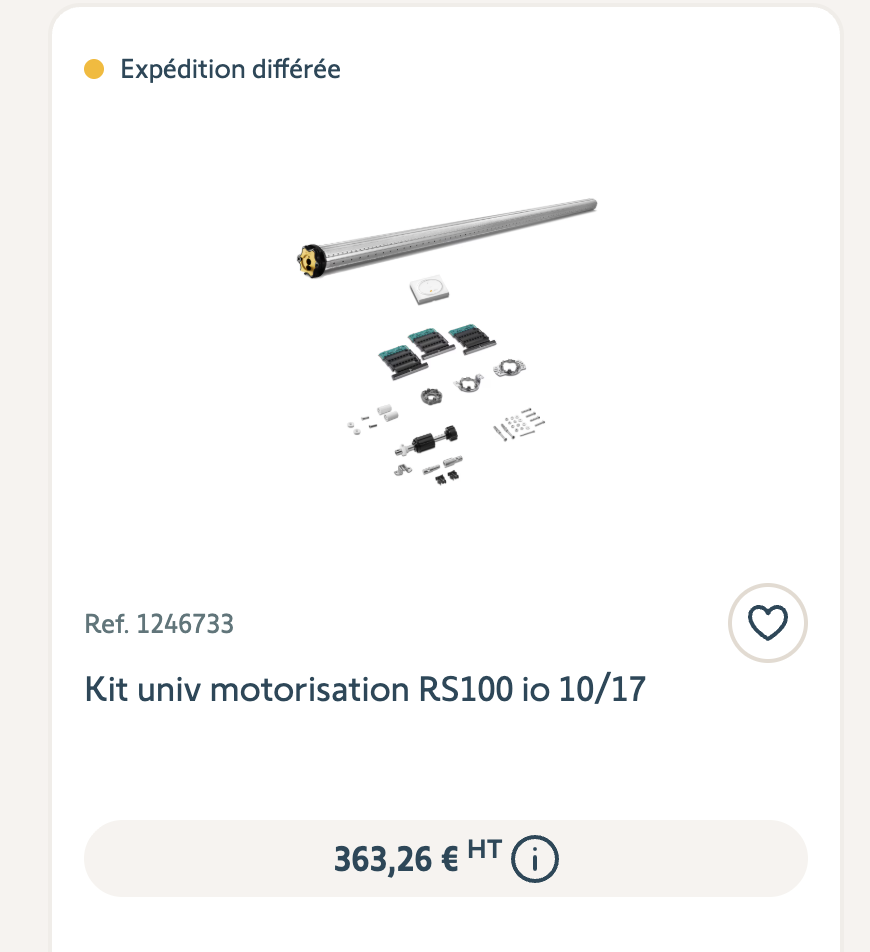Click the screws set in product photo
This screenshot has width=870, height=952.
coord(519,424)
